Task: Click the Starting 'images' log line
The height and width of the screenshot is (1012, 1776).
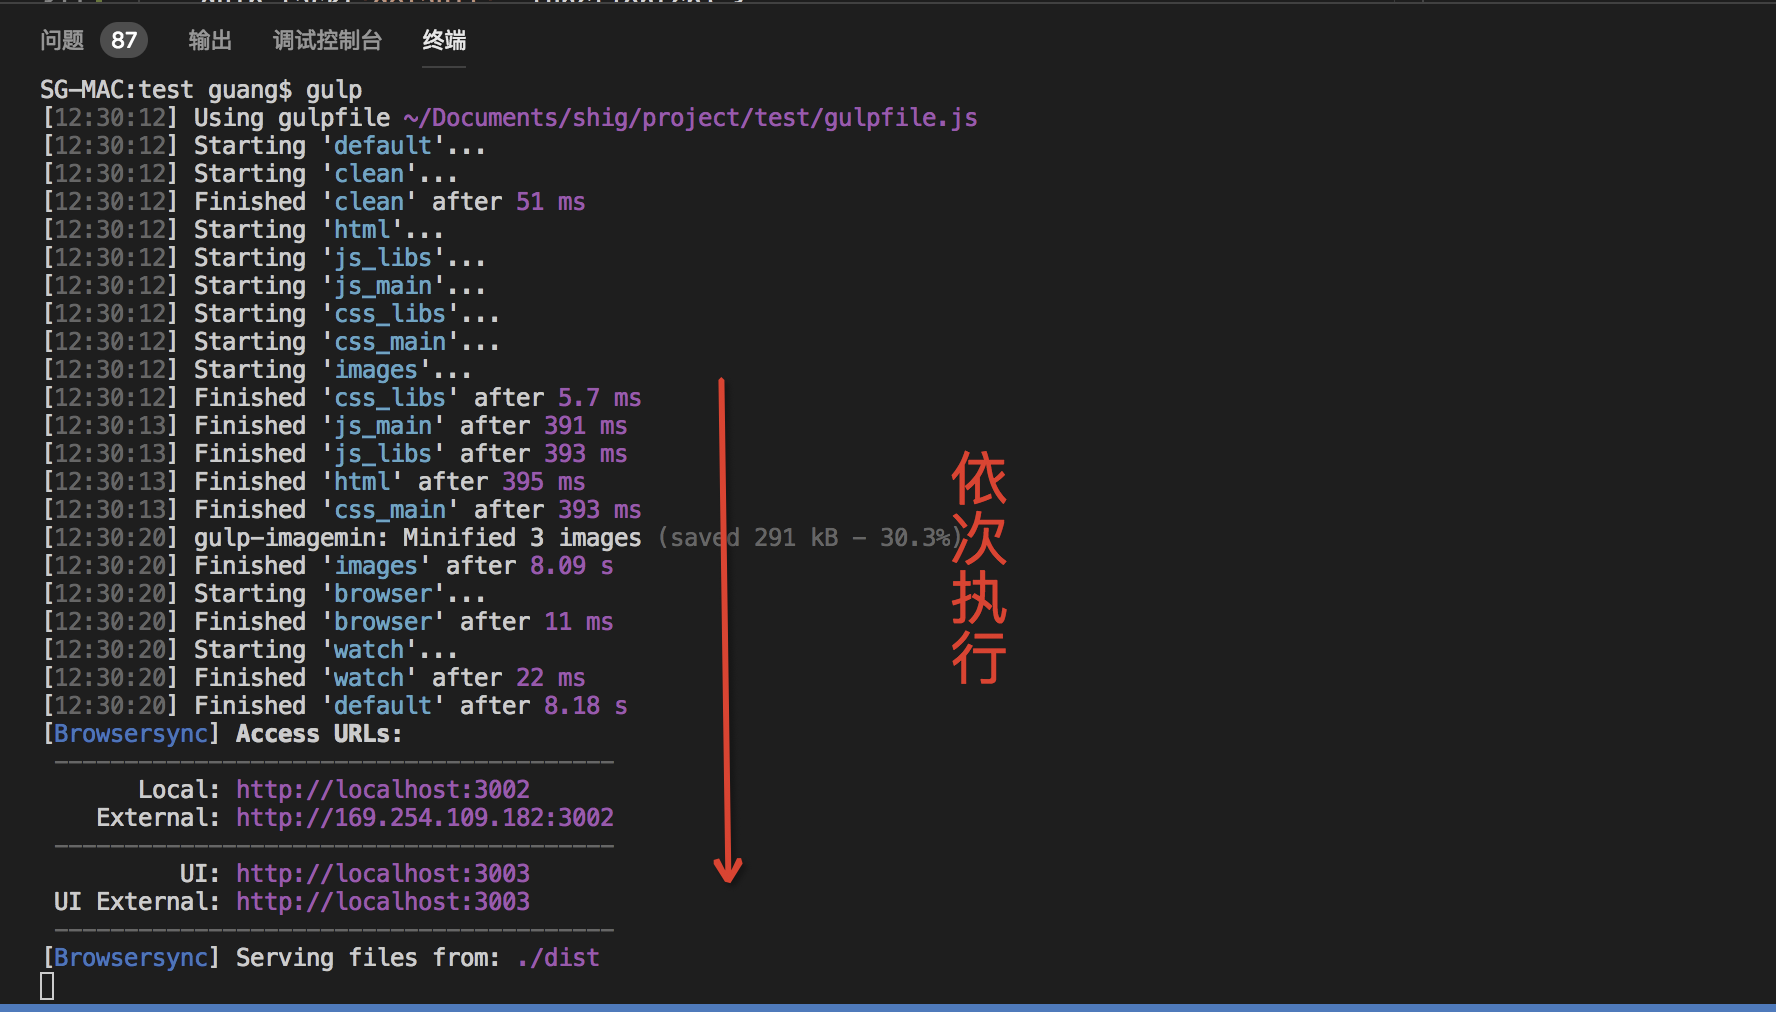Action: tap(257, 370)
